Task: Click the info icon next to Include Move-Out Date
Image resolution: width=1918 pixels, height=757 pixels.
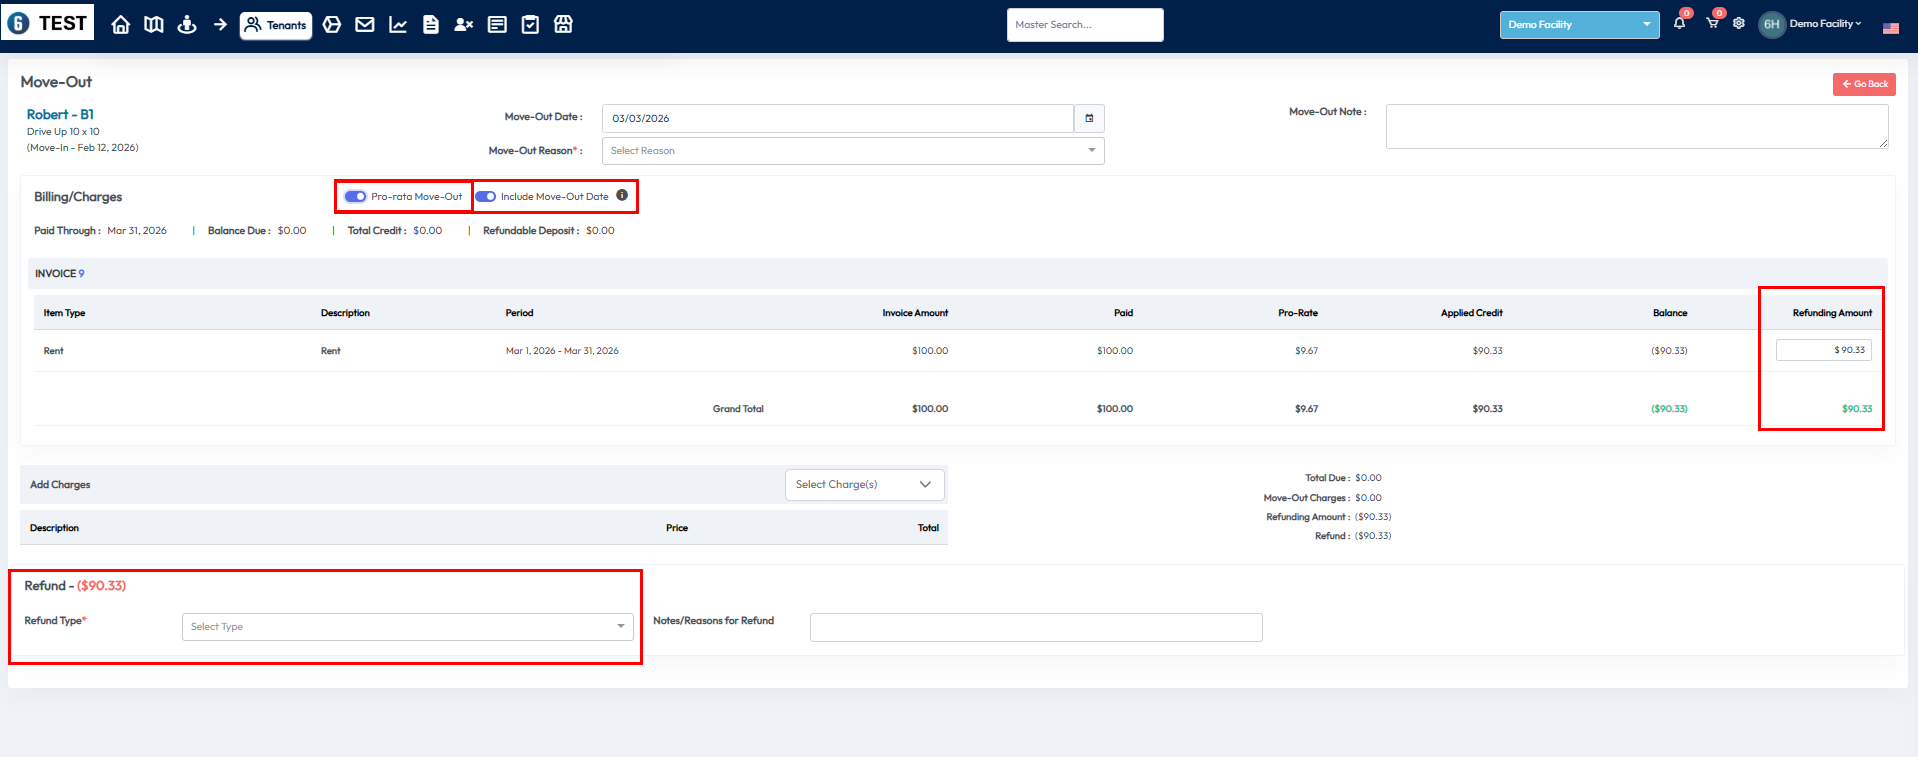Action: pos(622,196)
